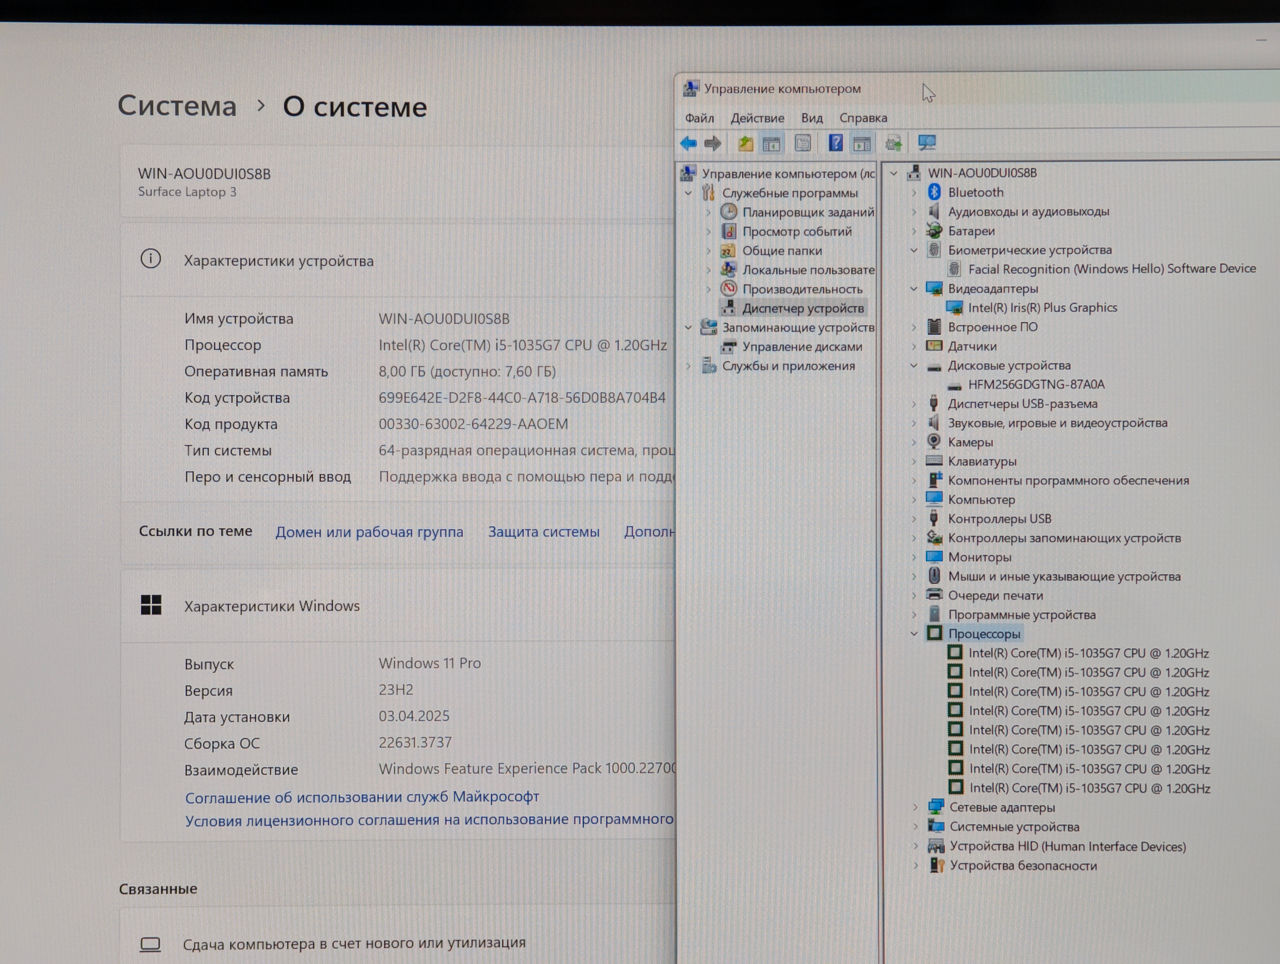Click the Батареи battery icon
This screenshot has width=1280, height=964.
click(x=934, y=230)
